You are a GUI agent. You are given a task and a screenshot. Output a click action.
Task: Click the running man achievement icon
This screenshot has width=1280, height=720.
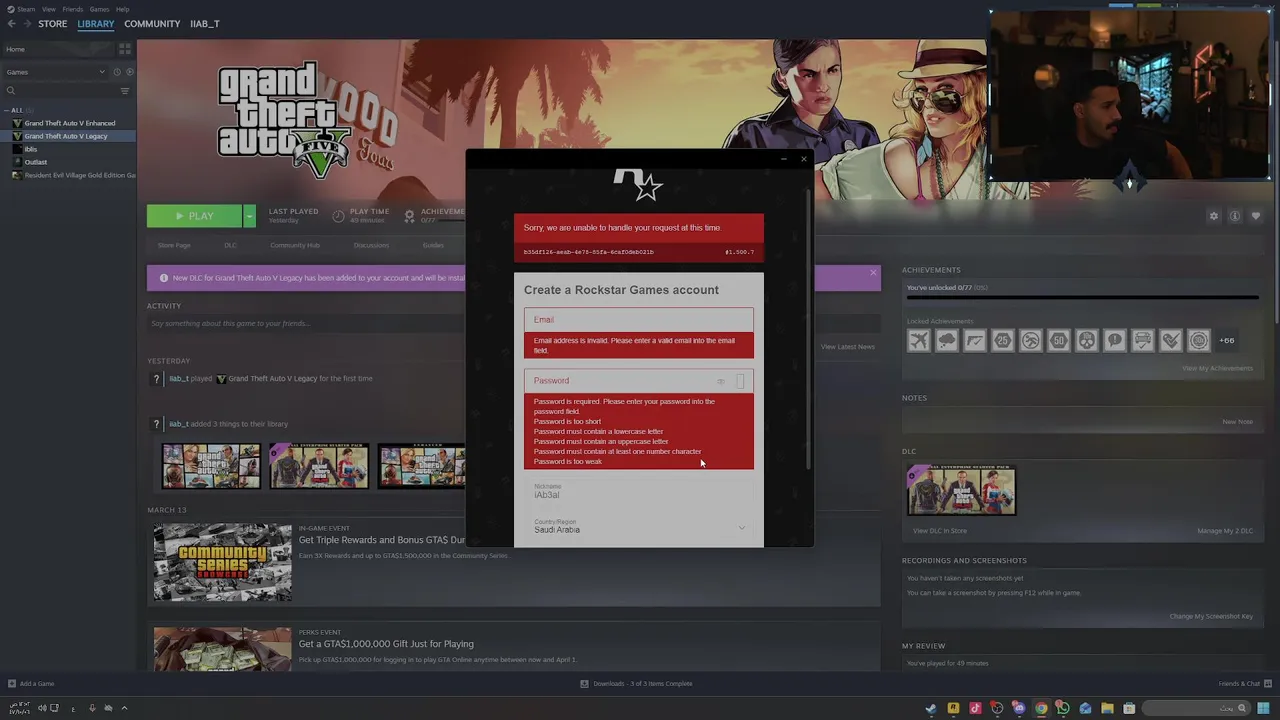click(1031, 340)
